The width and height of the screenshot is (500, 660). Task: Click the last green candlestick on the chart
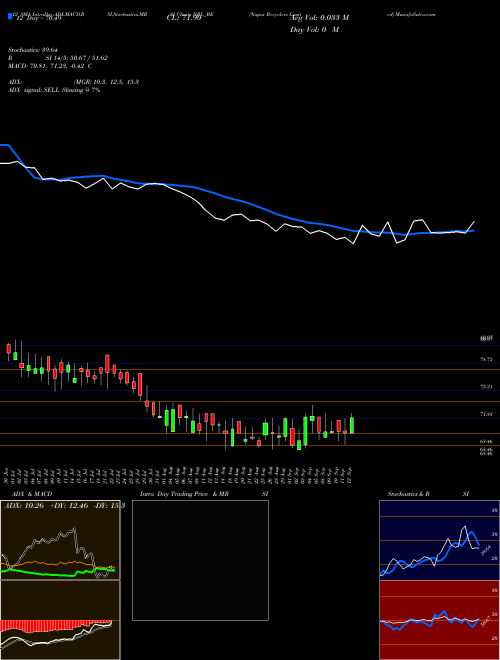[352, 424]
